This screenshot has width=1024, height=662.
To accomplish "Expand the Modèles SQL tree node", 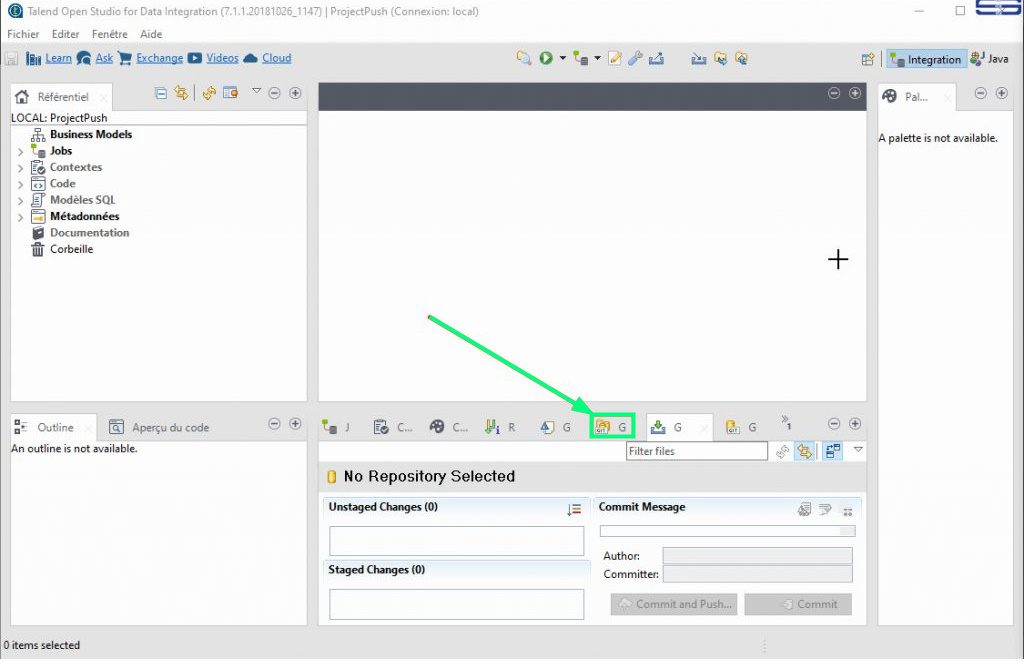I will [20, 200].
